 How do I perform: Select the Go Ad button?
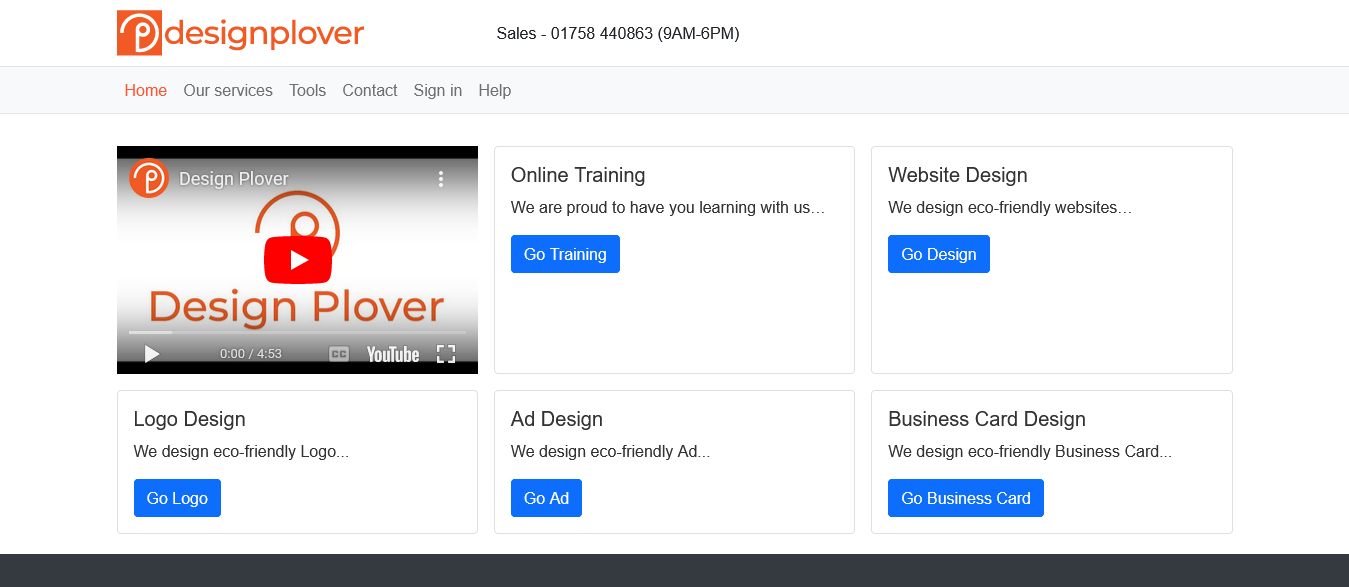click(546, 498)
